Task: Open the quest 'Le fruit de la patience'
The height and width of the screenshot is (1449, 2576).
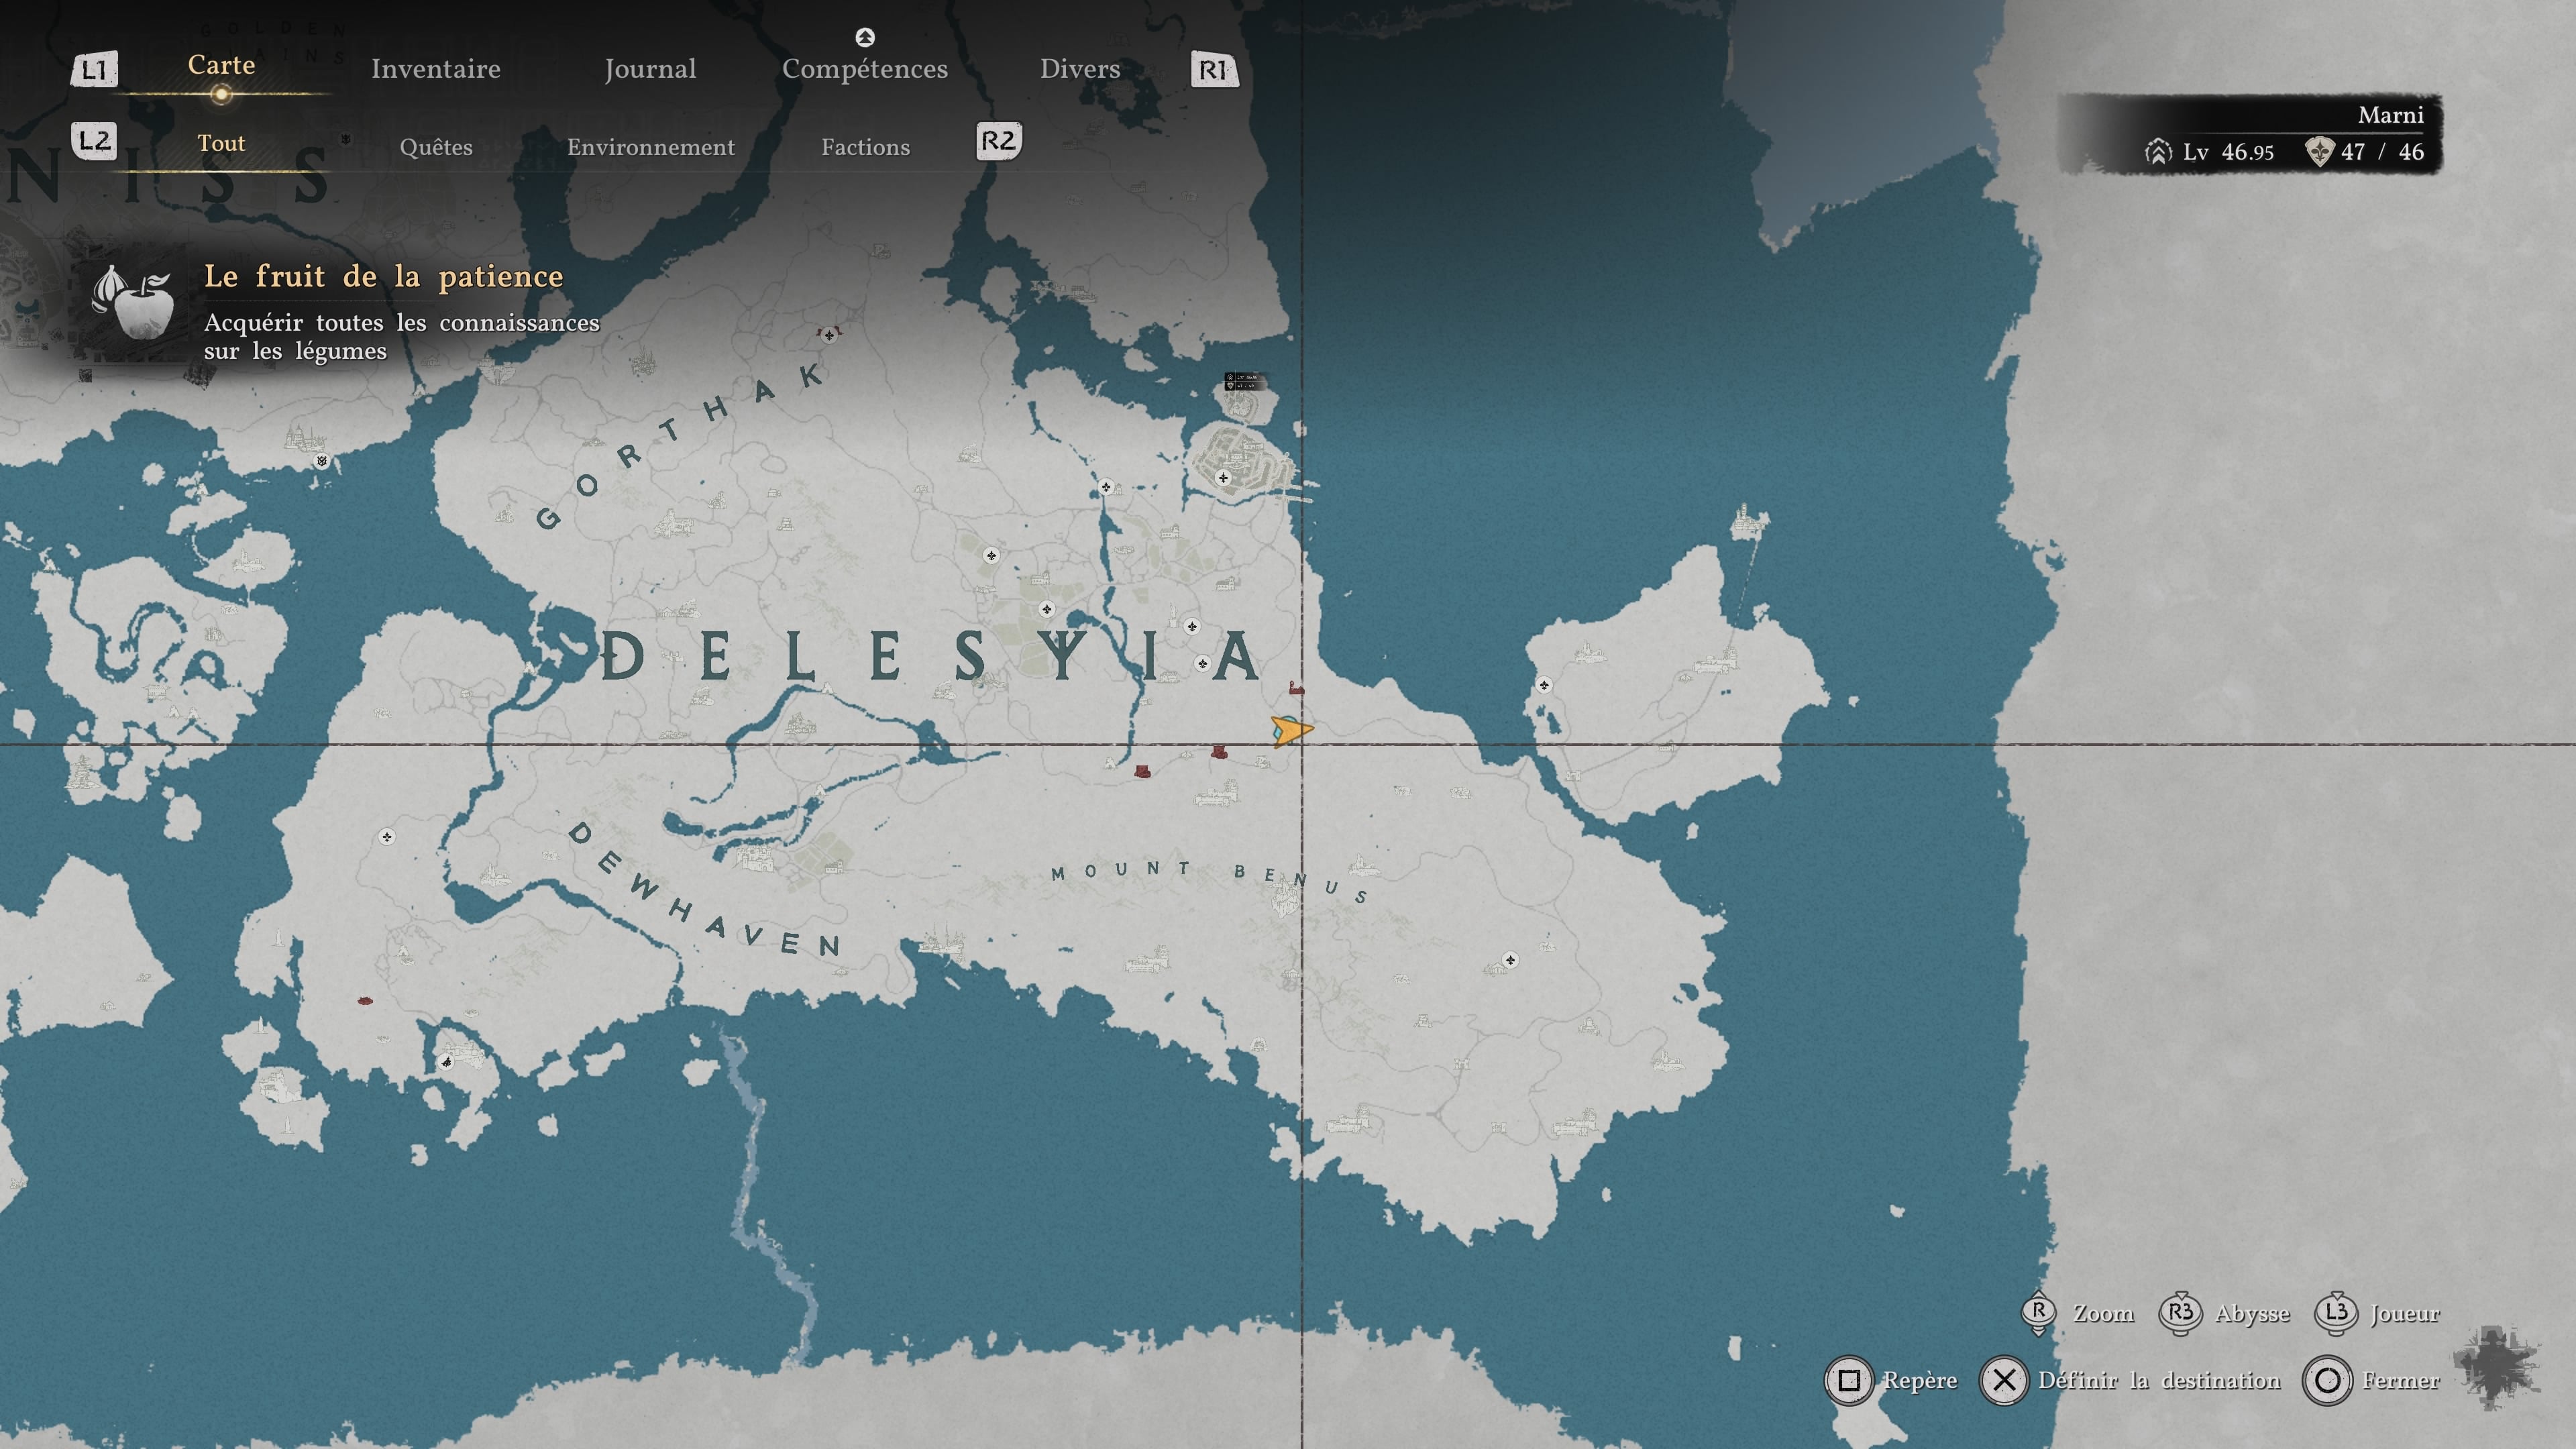Action: pos(384,277)
